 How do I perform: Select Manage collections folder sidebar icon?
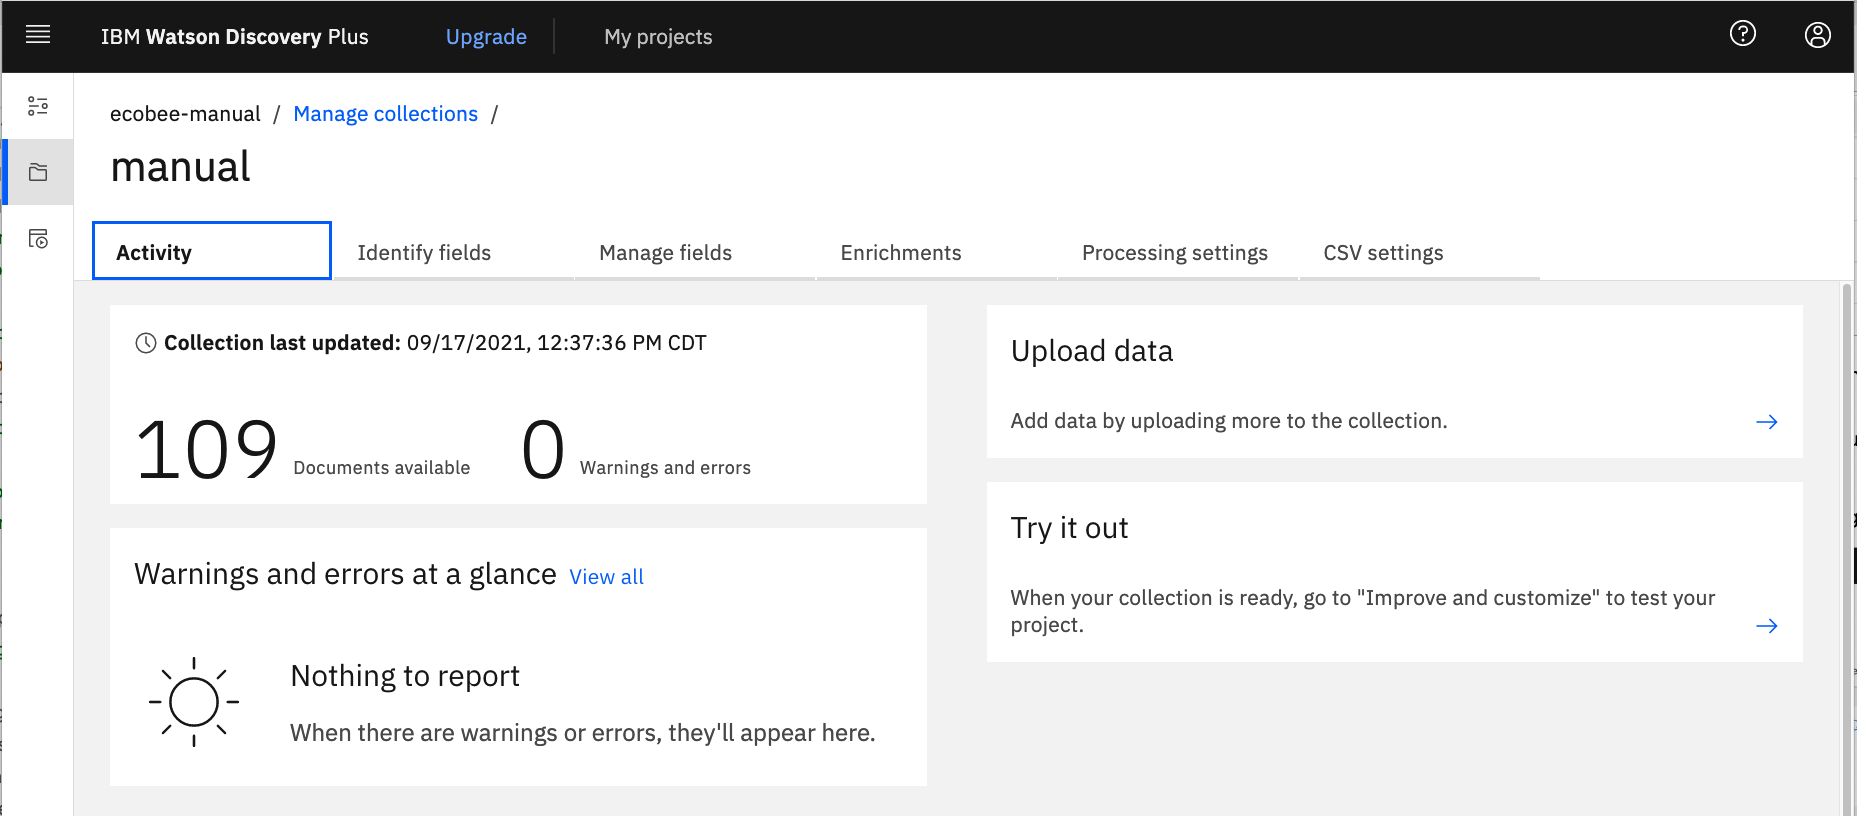(38, 172)
